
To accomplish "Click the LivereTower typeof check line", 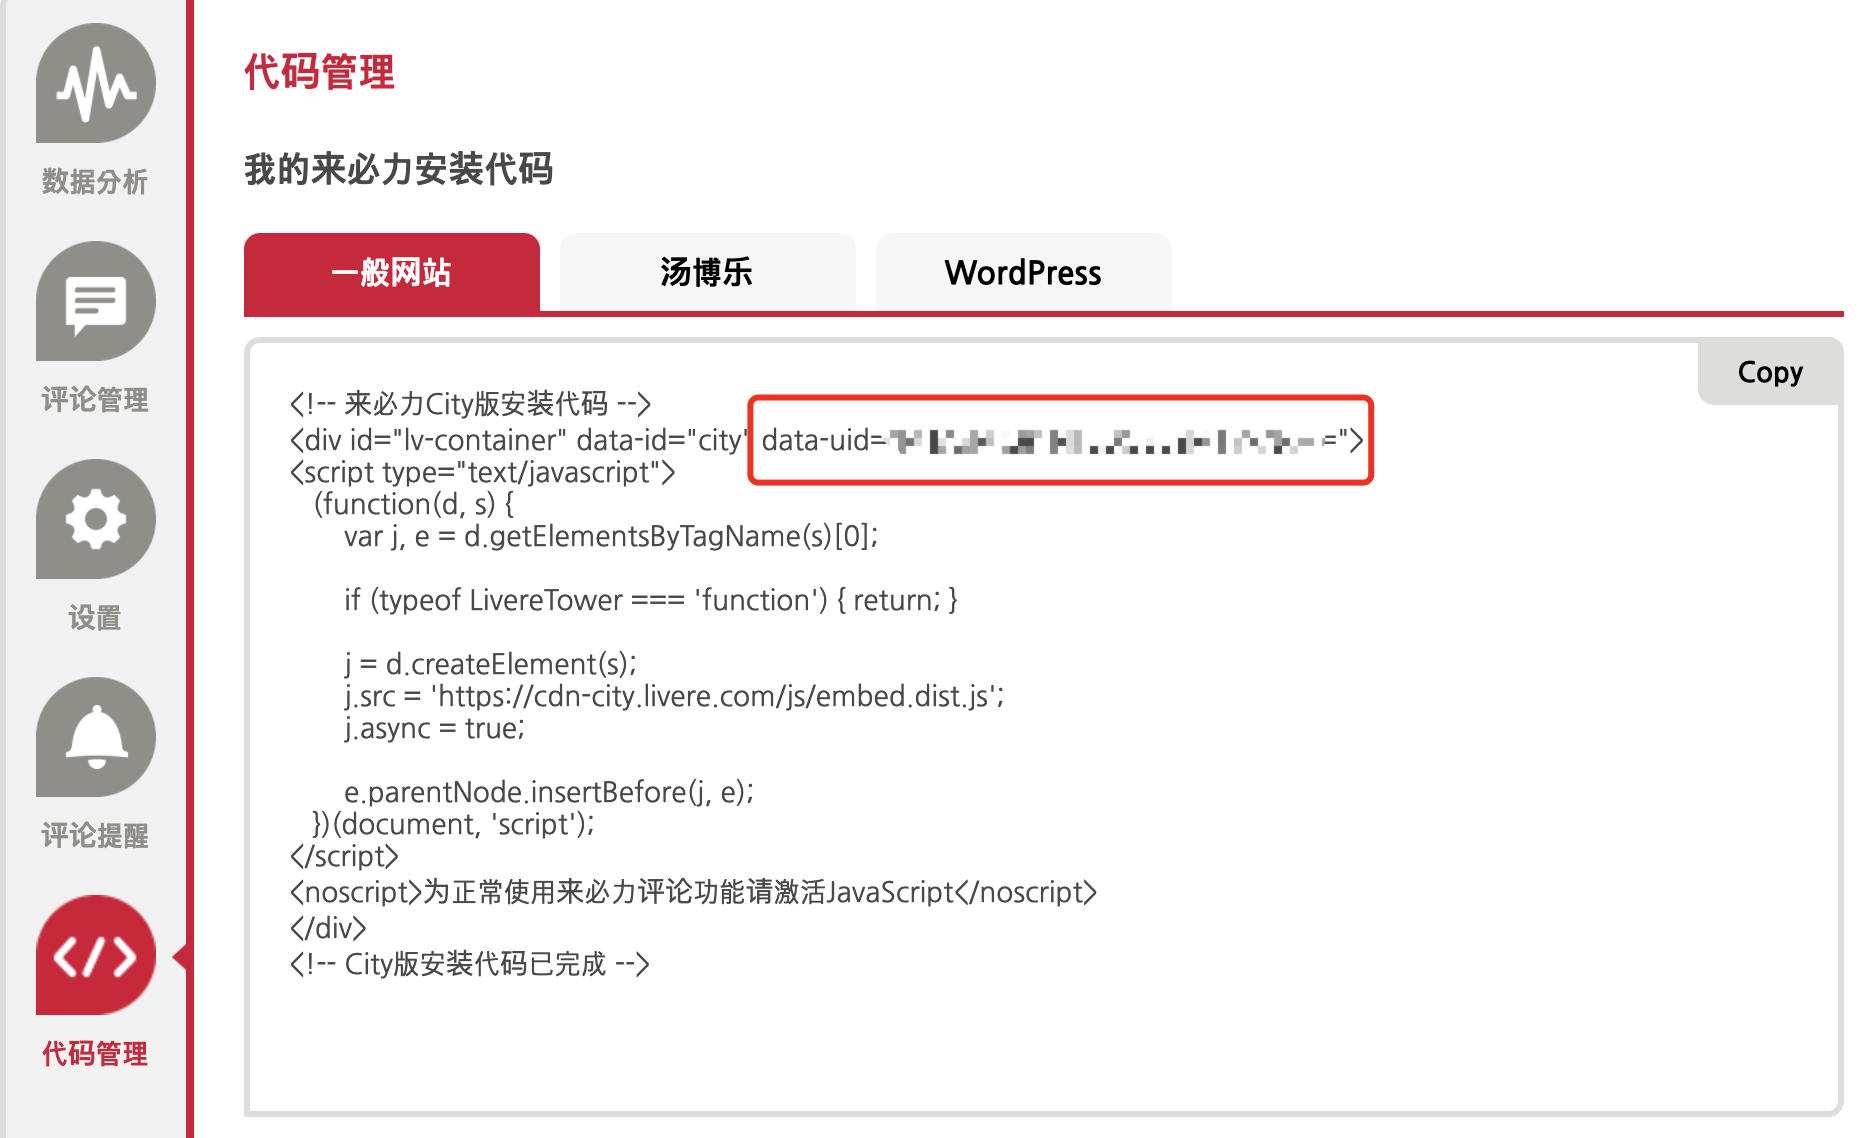I will 651,600.
